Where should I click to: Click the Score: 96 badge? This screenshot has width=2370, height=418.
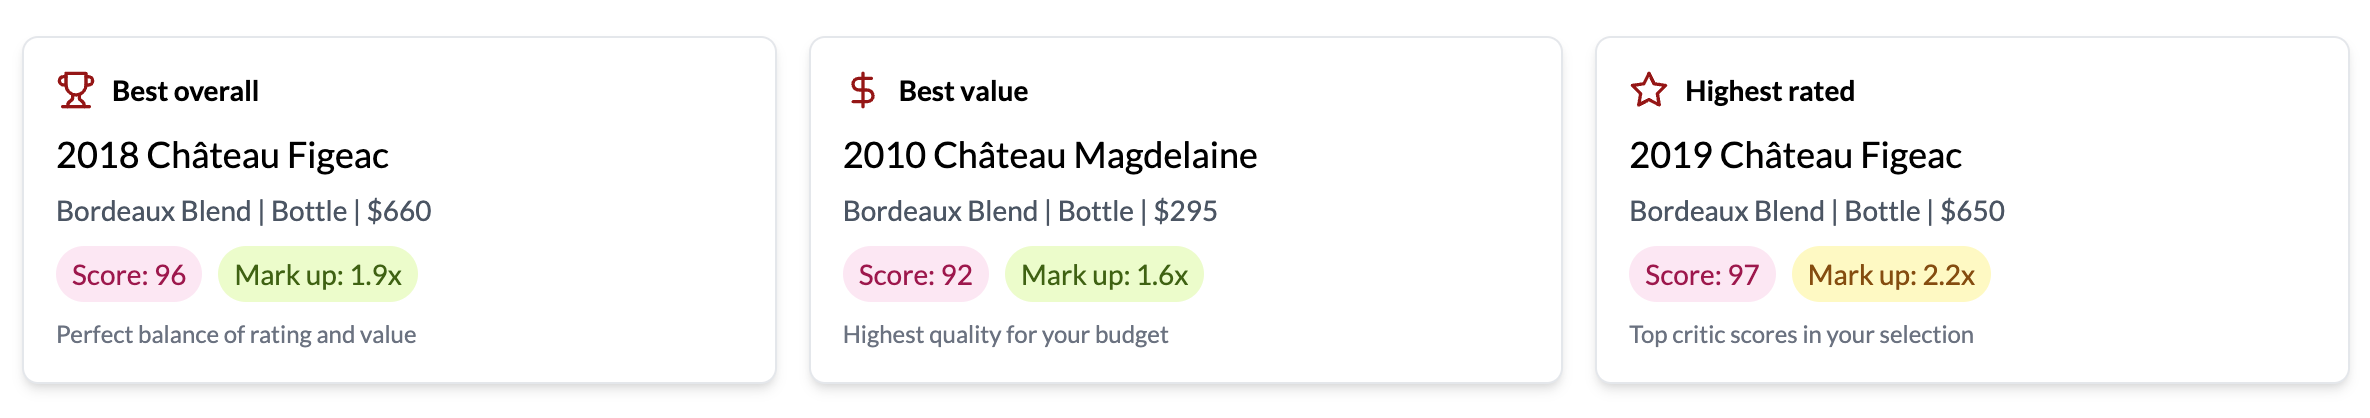pos(129,275)
